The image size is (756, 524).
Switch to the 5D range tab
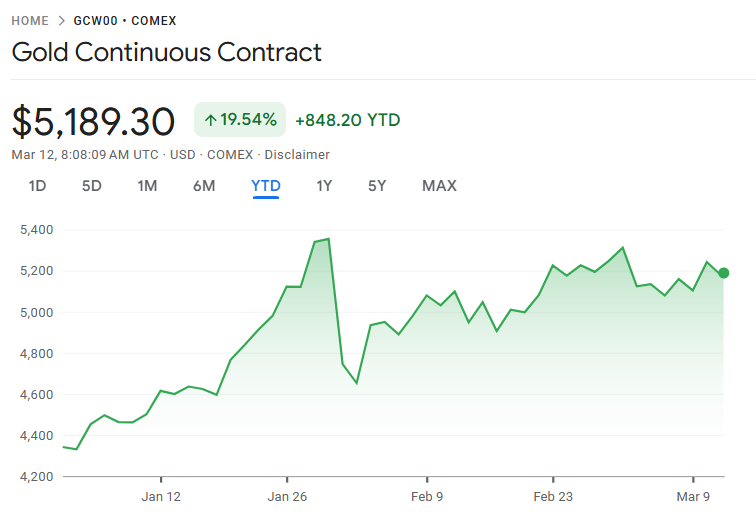coord(92,186)
